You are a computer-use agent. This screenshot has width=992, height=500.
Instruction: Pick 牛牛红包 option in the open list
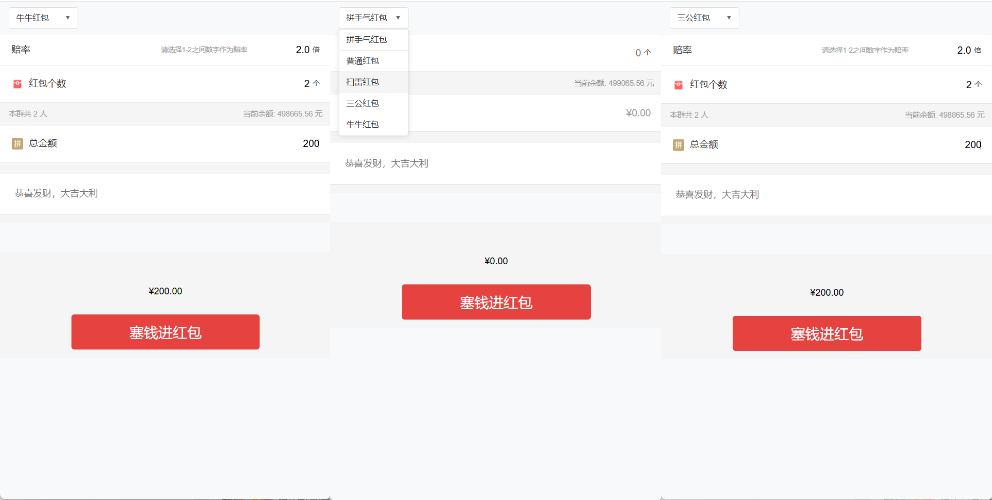click(364, 124)
